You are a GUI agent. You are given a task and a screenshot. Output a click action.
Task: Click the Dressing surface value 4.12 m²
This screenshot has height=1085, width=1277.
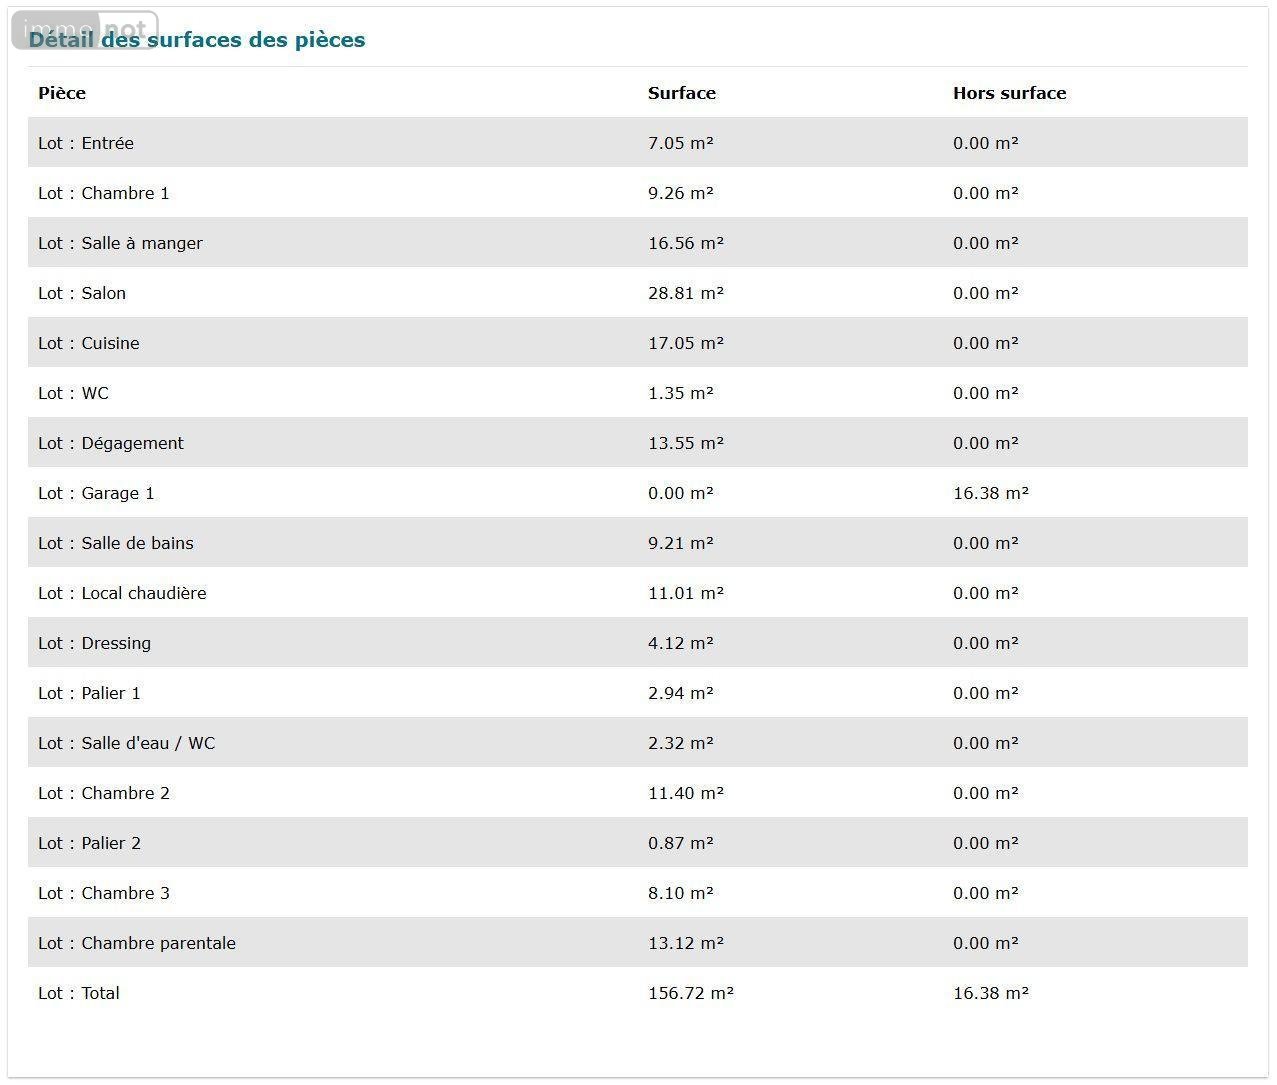(680, 643)
